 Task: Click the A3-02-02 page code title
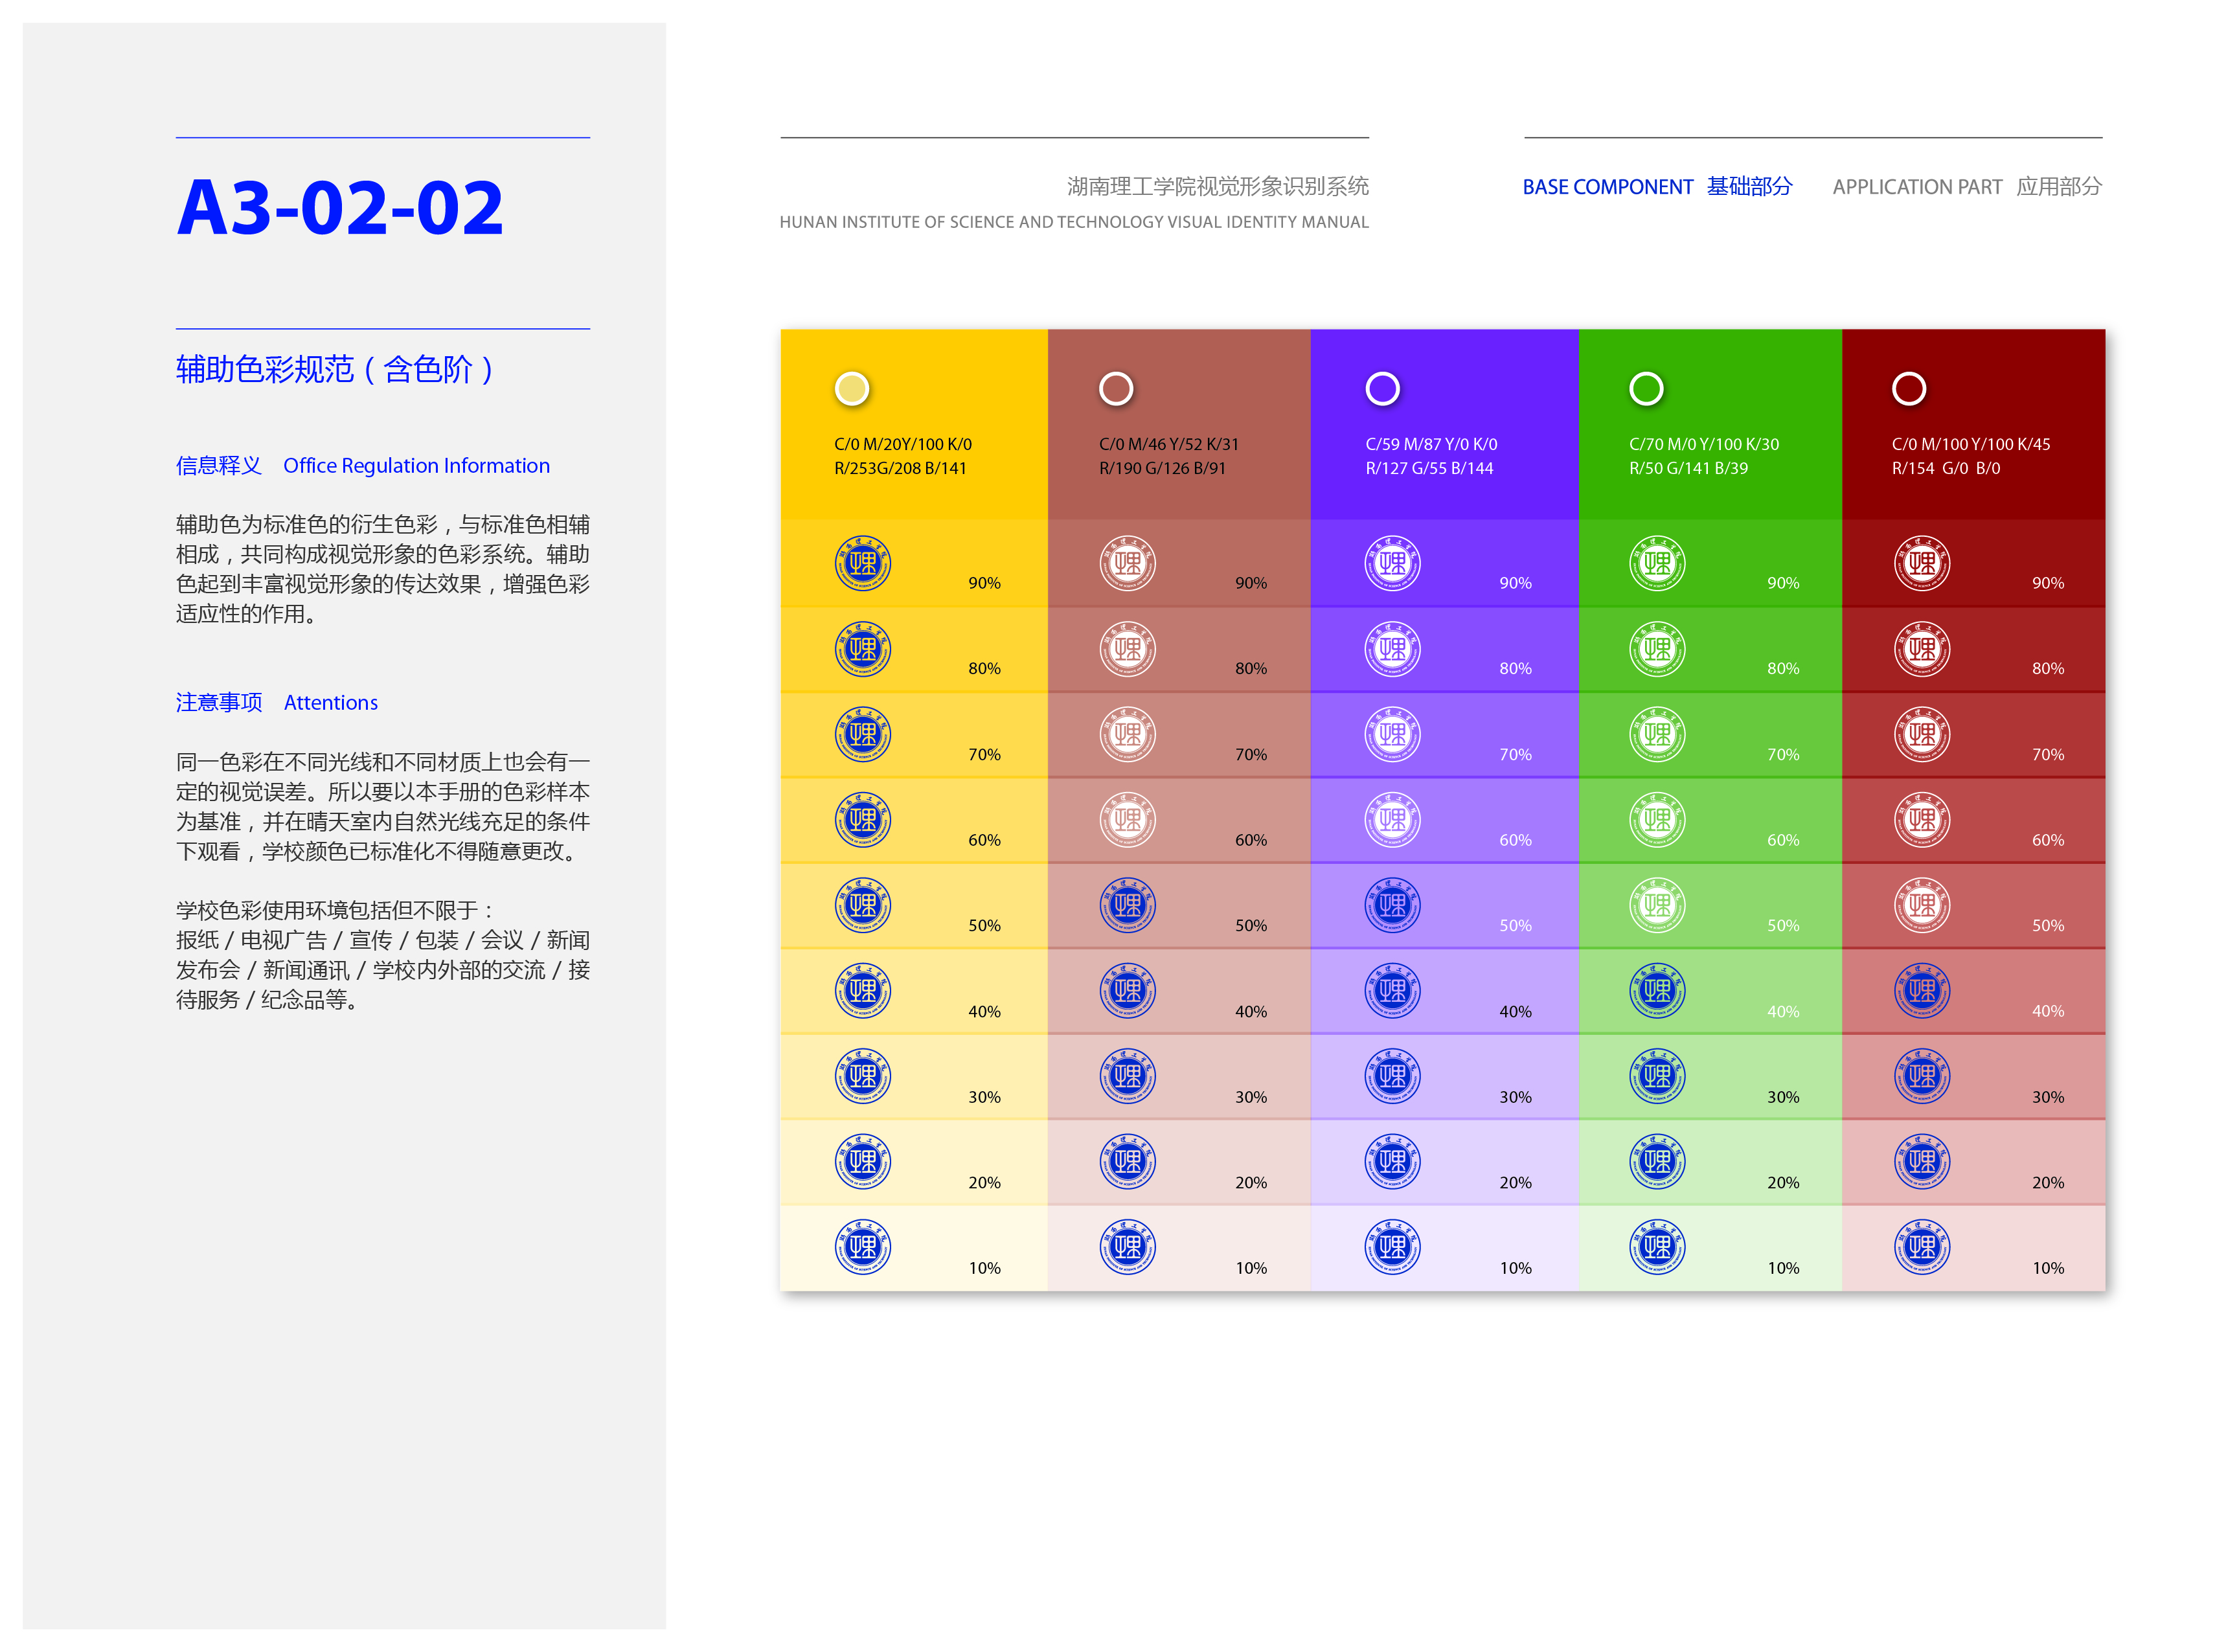point(340,208)
